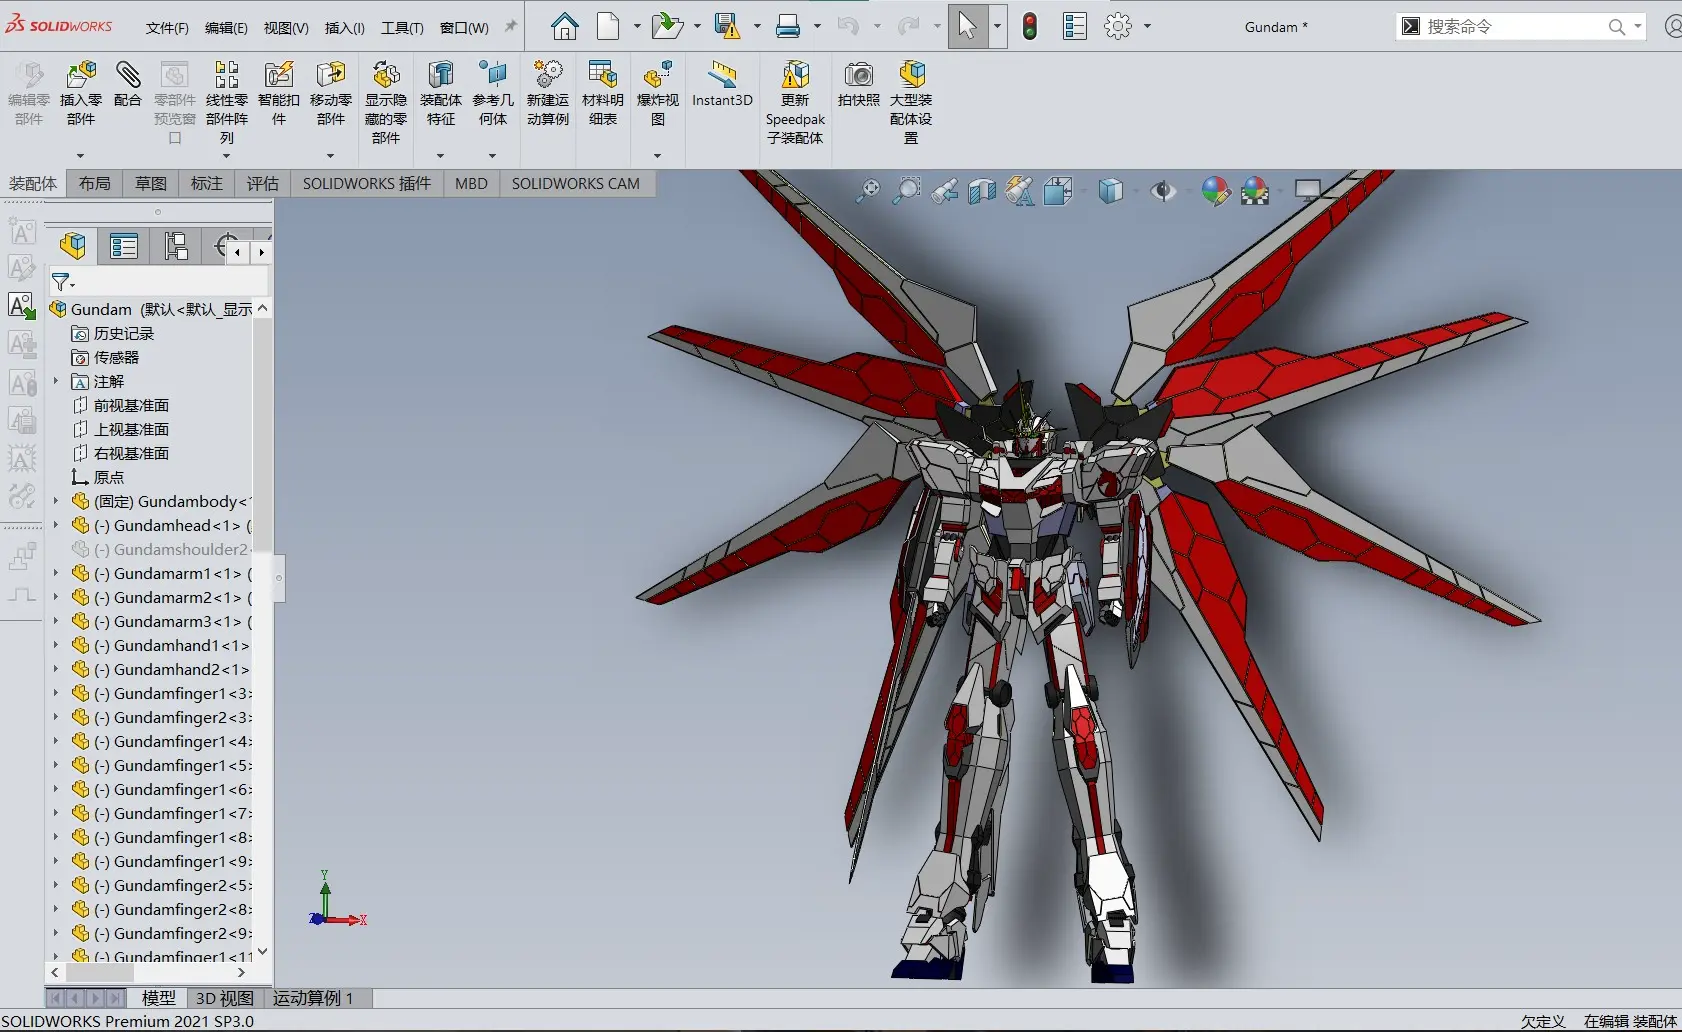The image size is (1682, 1032).
Task: Switch to 布局 ribbon tab
Action: pyautogui.click(x=95, y=183)
